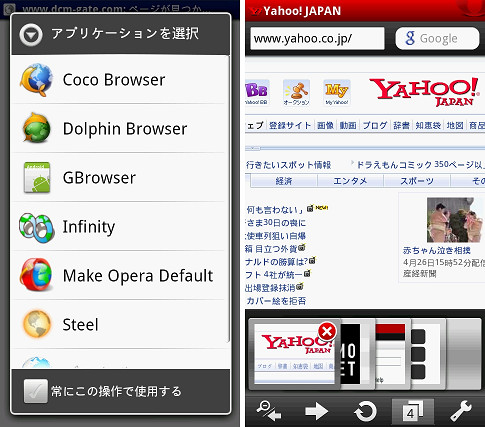Tap the Infinity goggles icon

coord(36,227)
